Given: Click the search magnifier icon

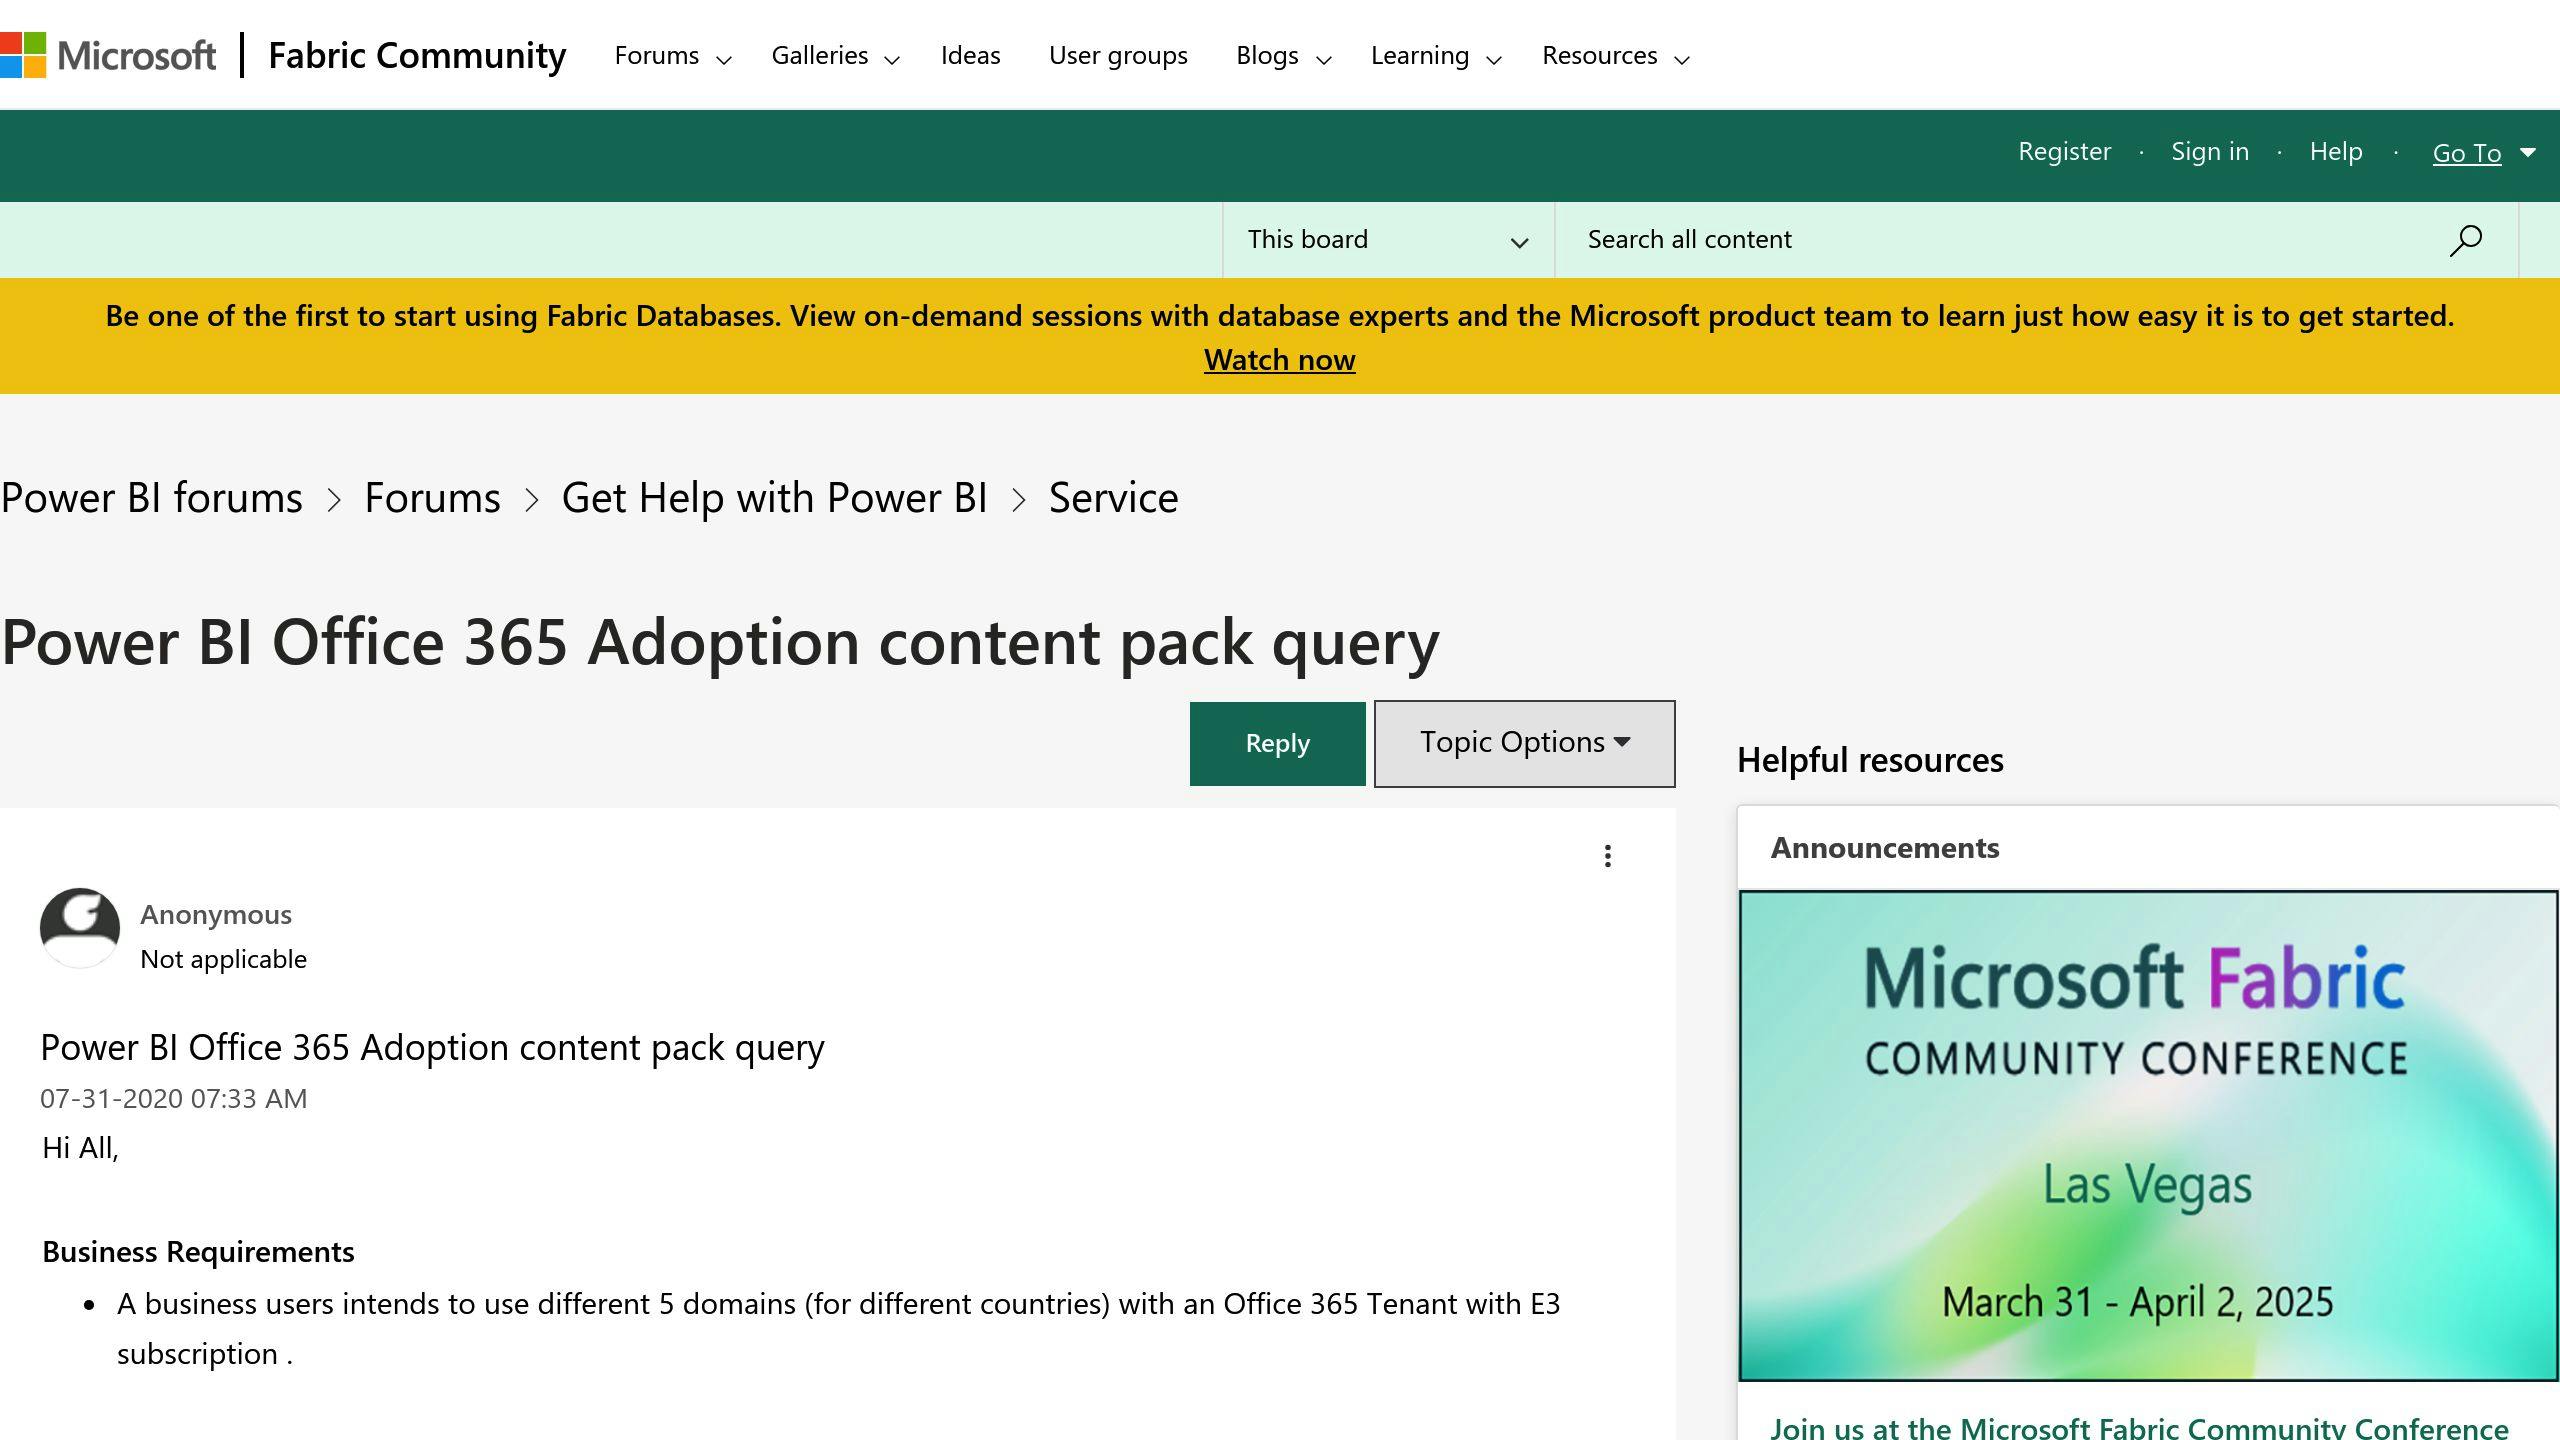Looking at the screenshot, I should coord(2466,240).
